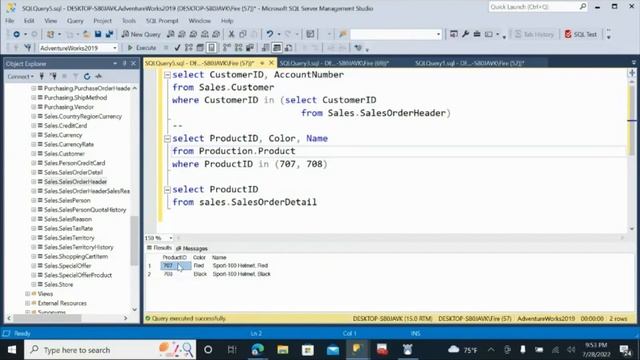Switch to the SQLQuery1.sql tab
Viewport: 640px width, 360px height.
click(469, 63)
